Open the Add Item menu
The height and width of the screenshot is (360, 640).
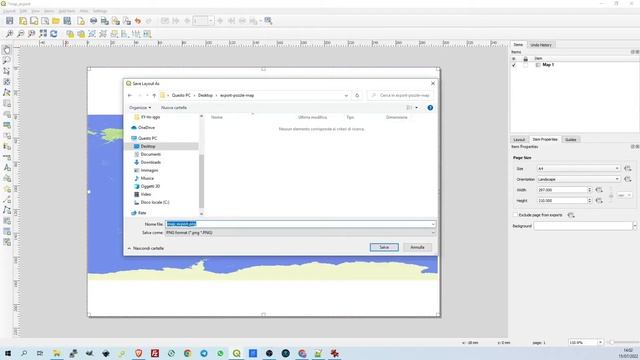(x=67, y=11)
